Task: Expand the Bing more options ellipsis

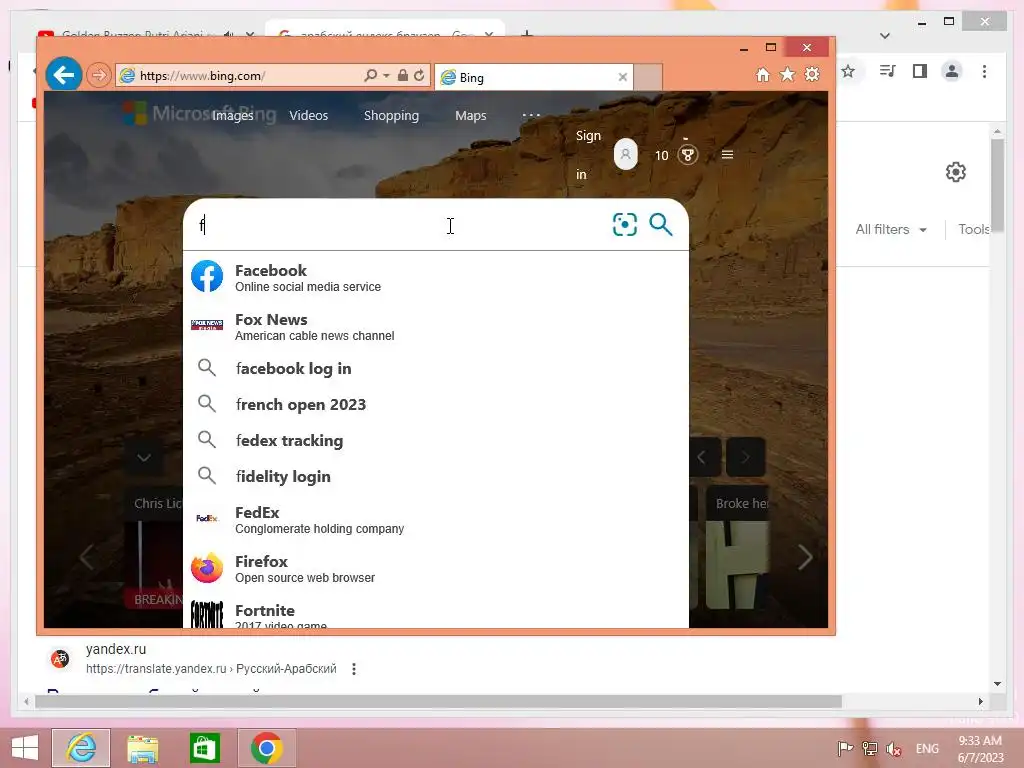Action: coord(531,116)
